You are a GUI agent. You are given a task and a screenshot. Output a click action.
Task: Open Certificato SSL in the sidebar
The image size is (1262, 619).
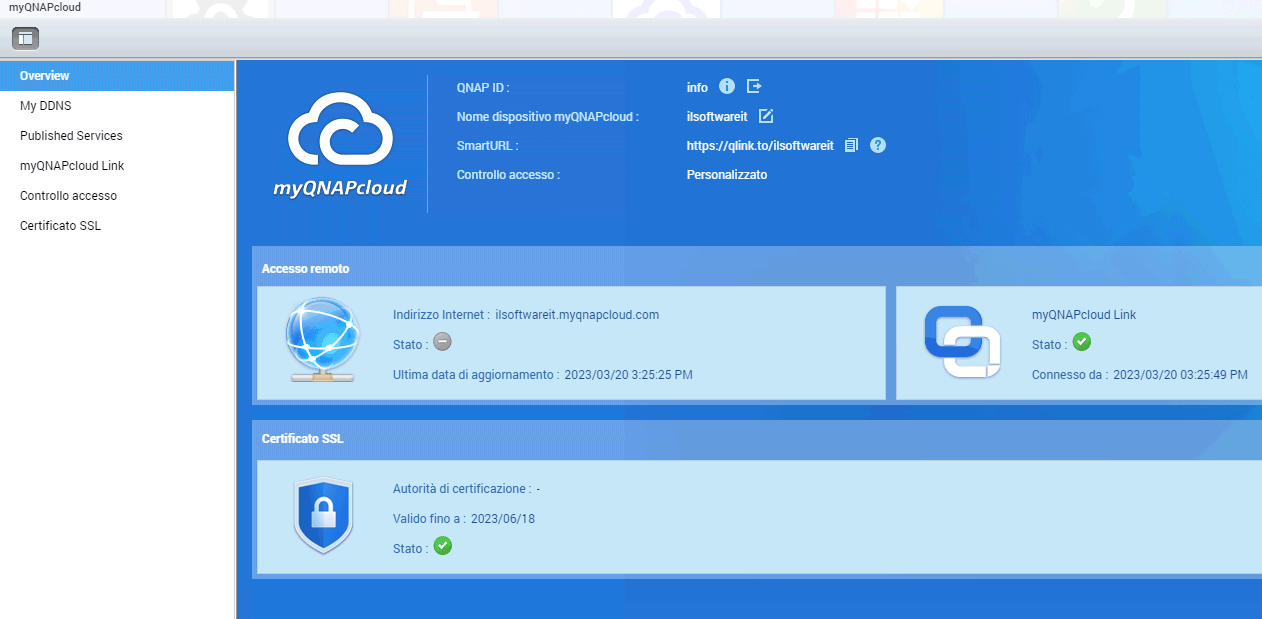coord(117,226)
